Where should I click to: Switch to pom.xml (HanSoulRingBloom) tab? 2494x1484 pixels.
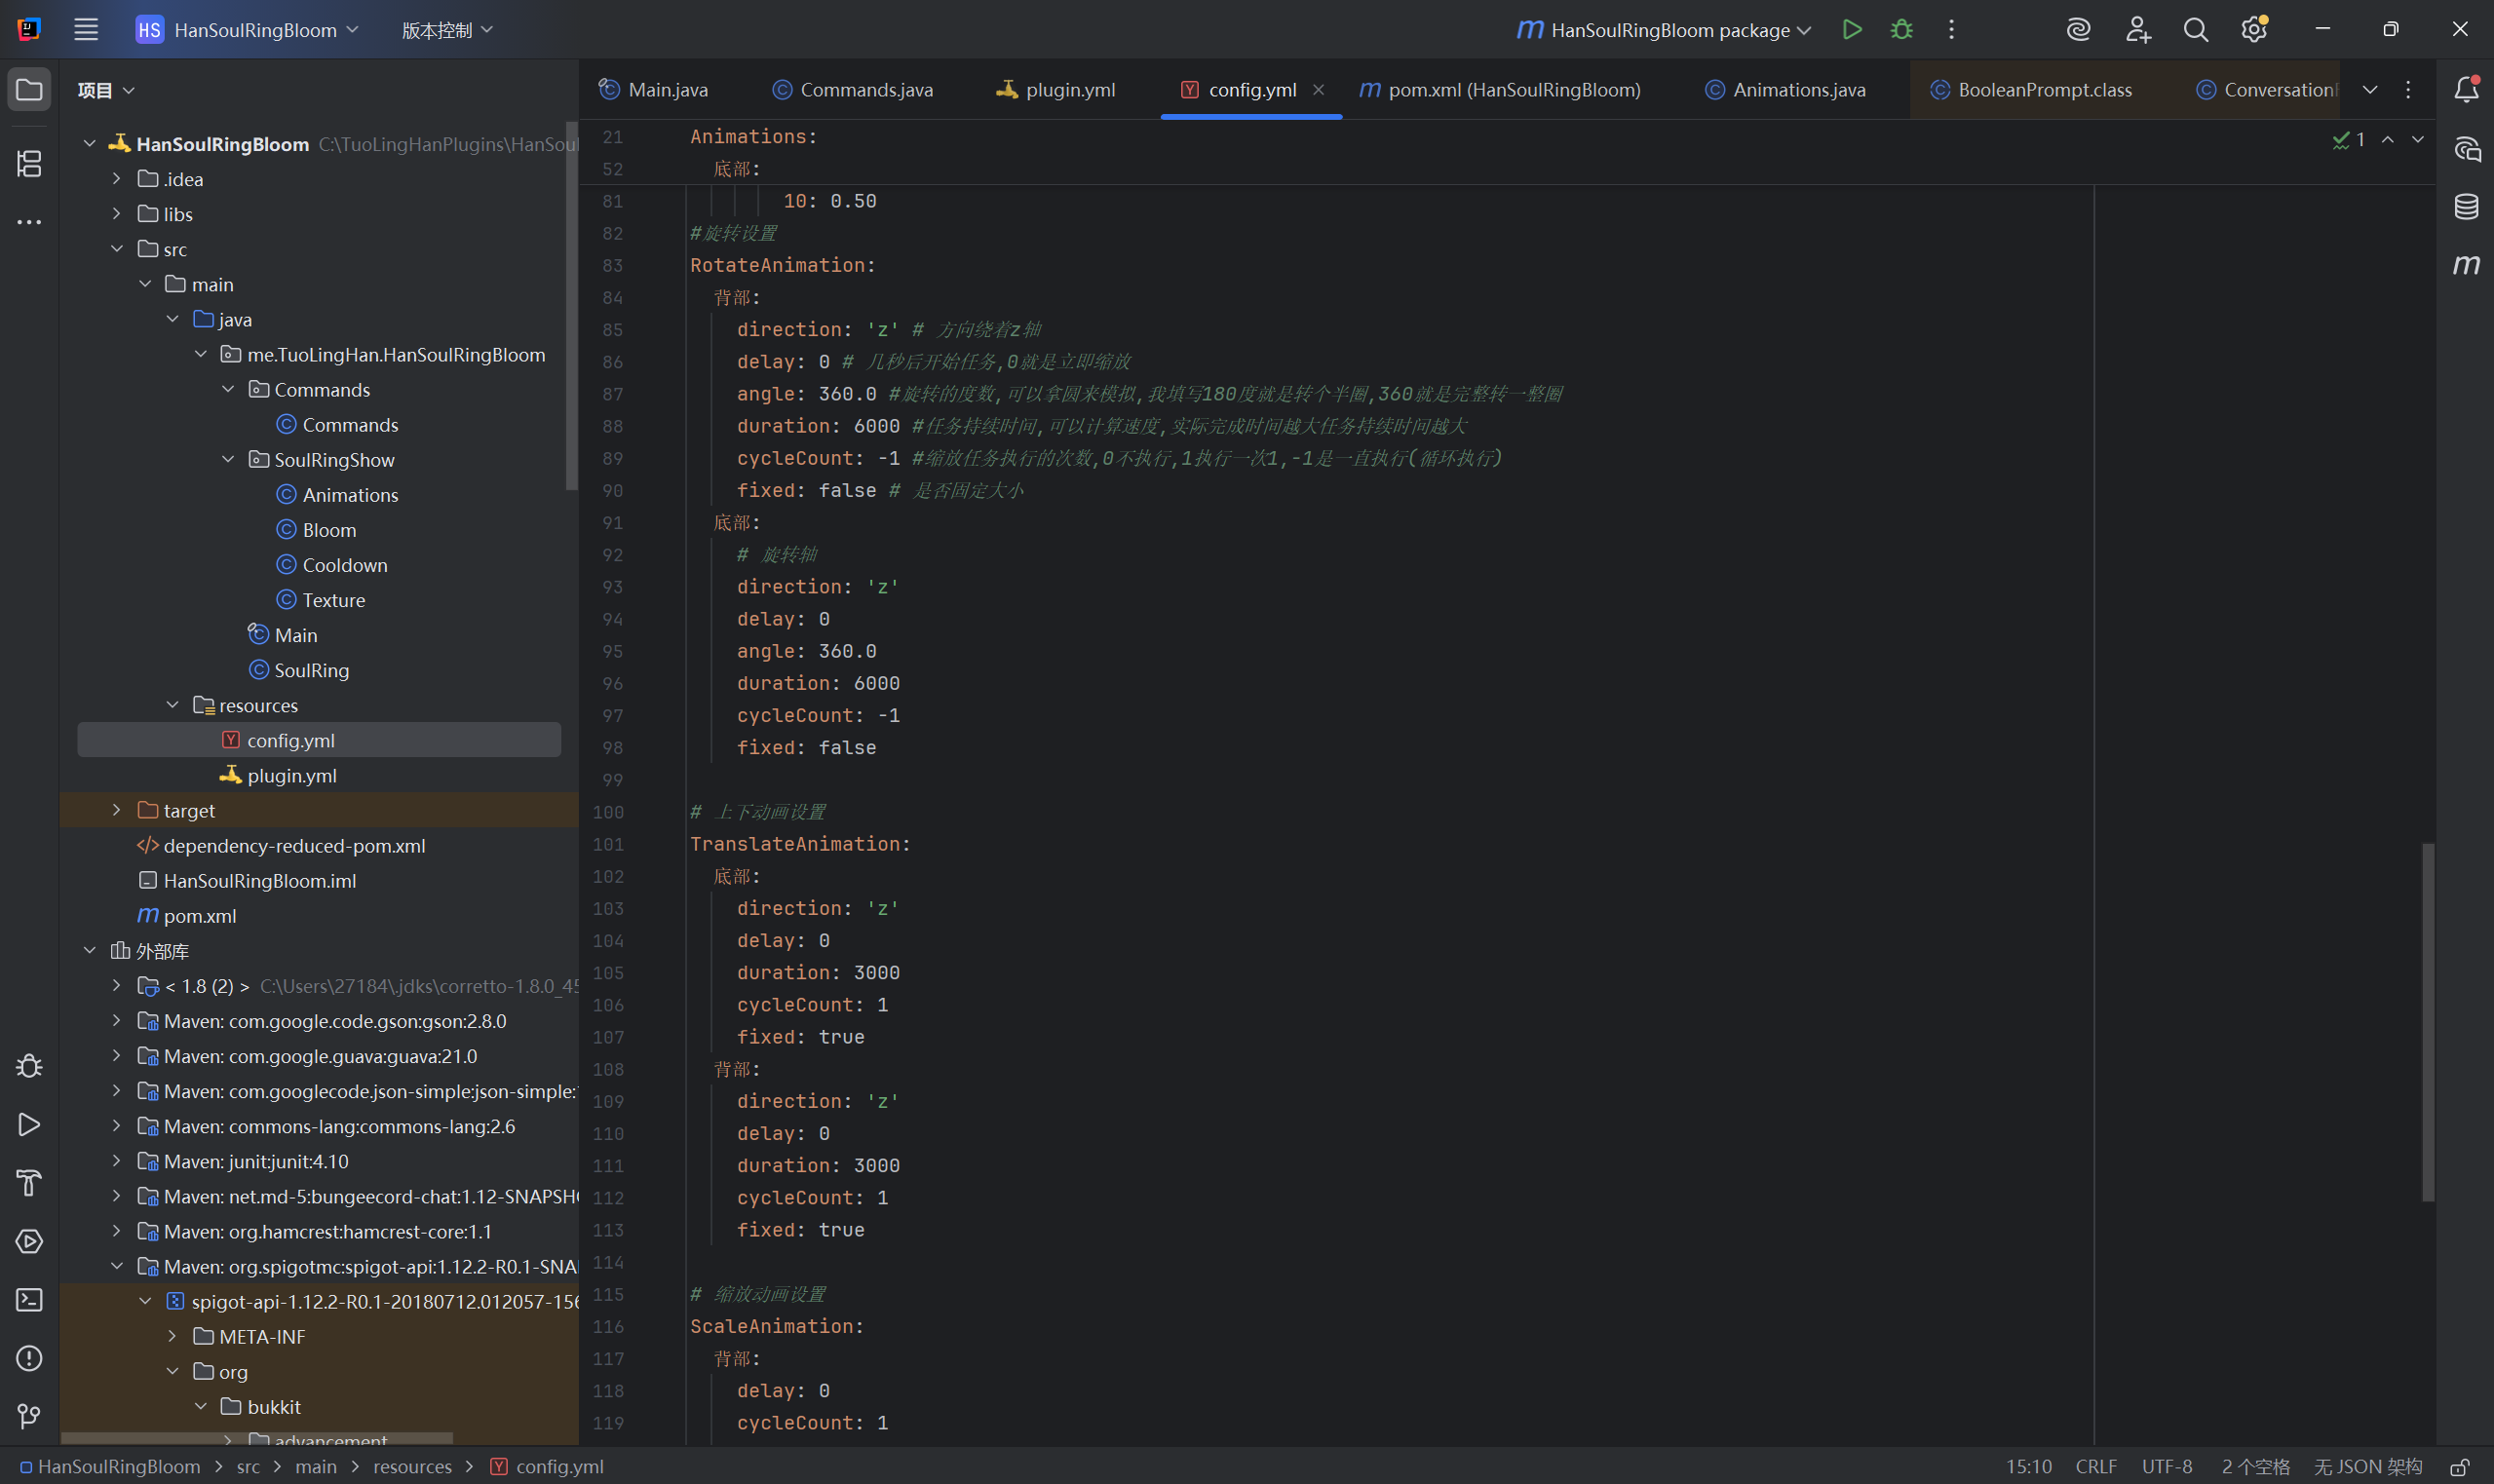1500,90
